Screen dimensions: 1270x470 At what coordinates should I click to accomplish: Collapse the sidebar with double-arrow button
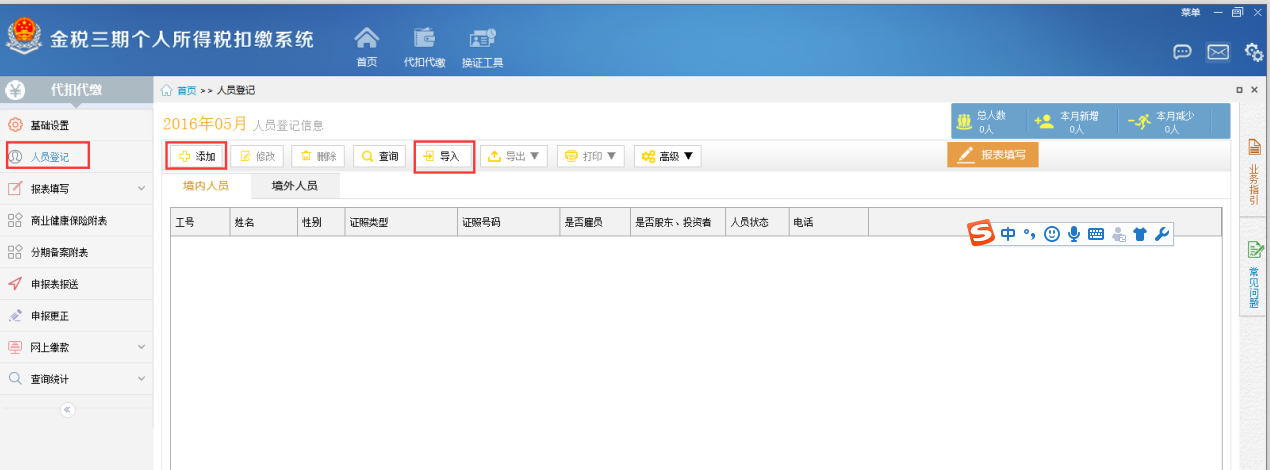[67, 410]
